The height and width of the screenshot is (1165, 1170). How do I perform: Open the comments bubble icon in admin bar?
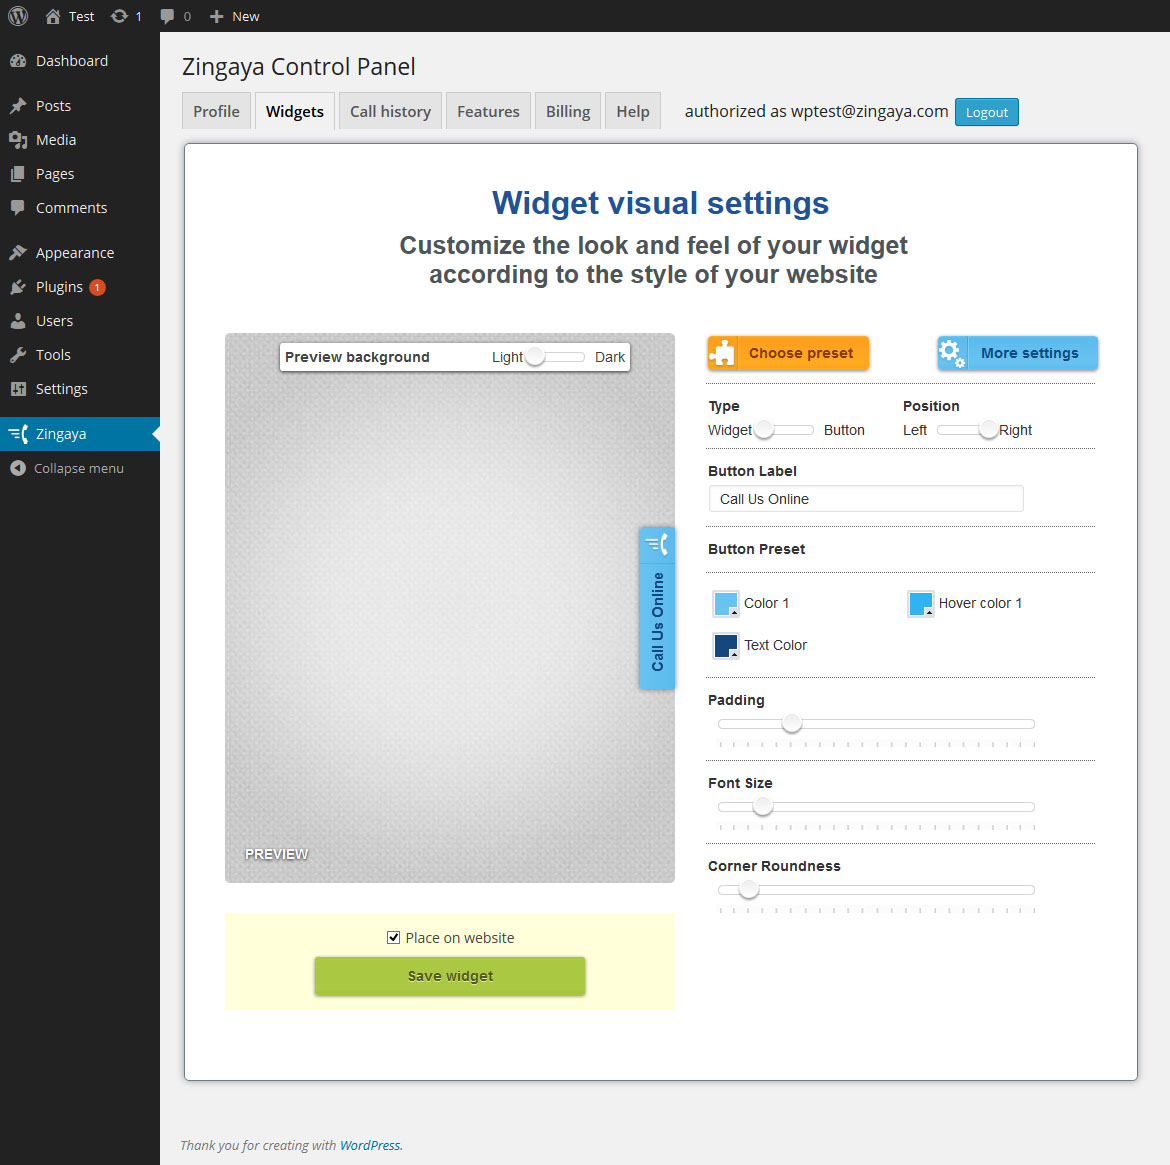(167, 16)
